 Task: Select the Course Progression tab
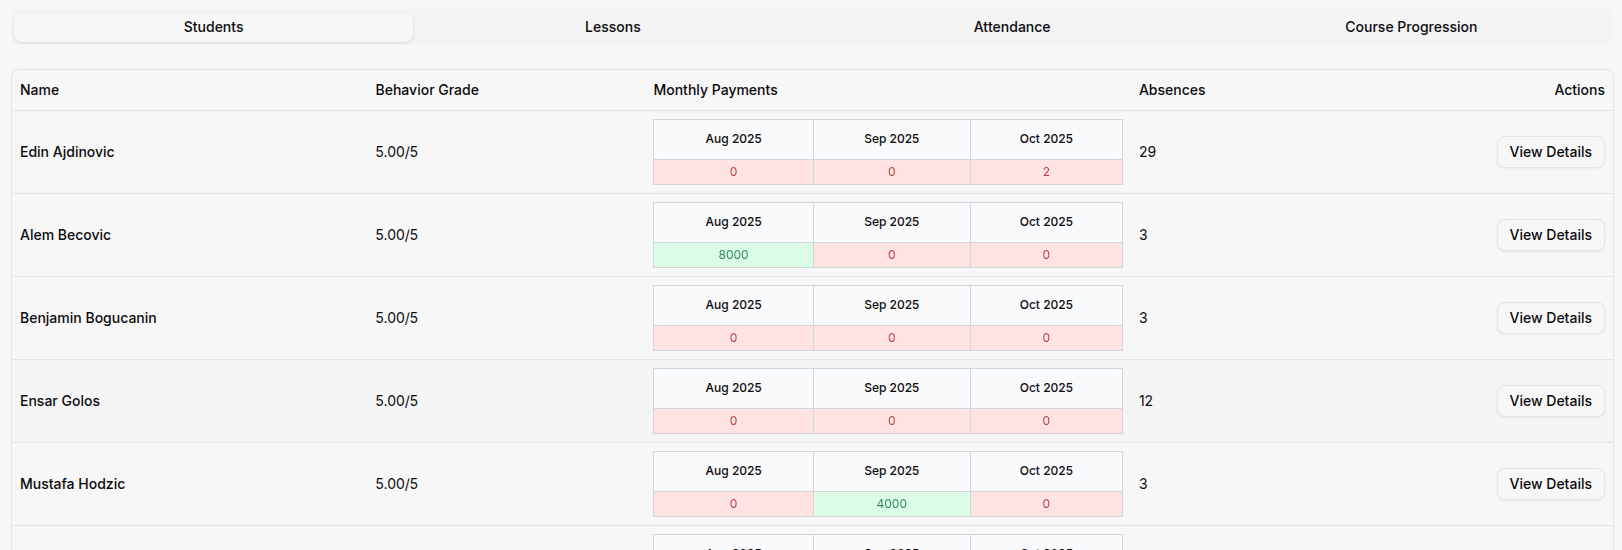1410,27
